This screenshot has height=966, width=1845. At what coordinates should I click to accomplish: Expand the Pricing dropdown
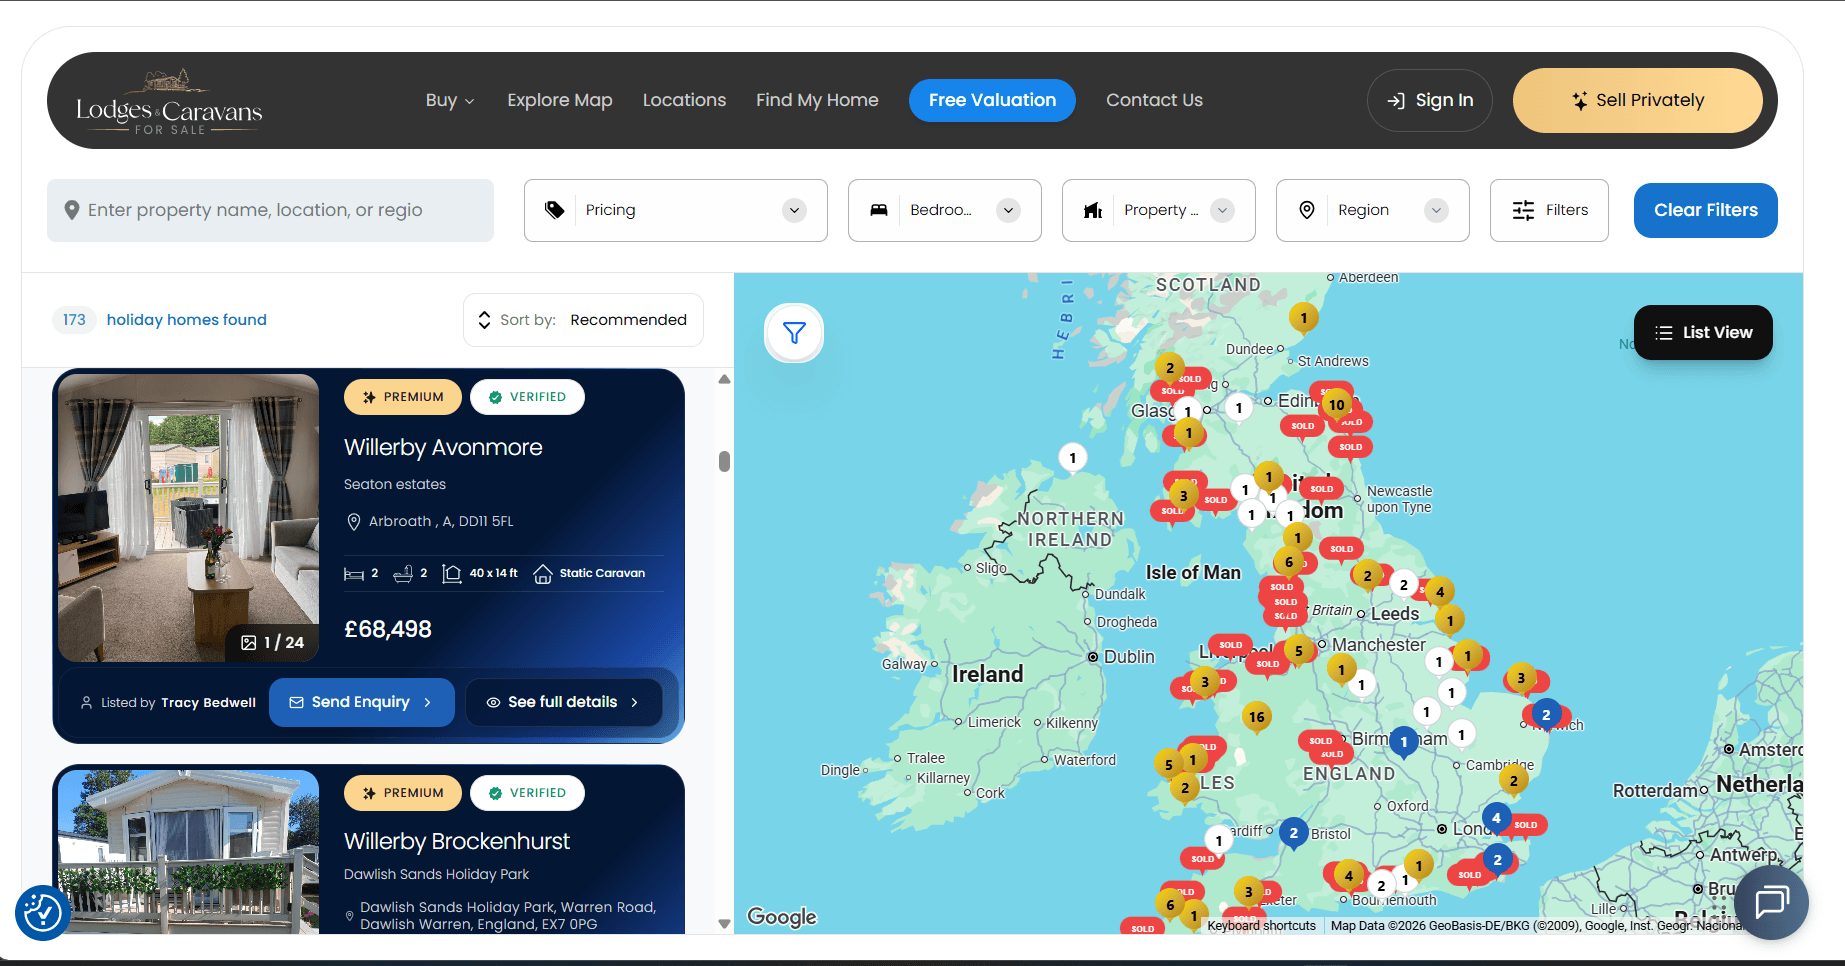(x=676, y=210)
